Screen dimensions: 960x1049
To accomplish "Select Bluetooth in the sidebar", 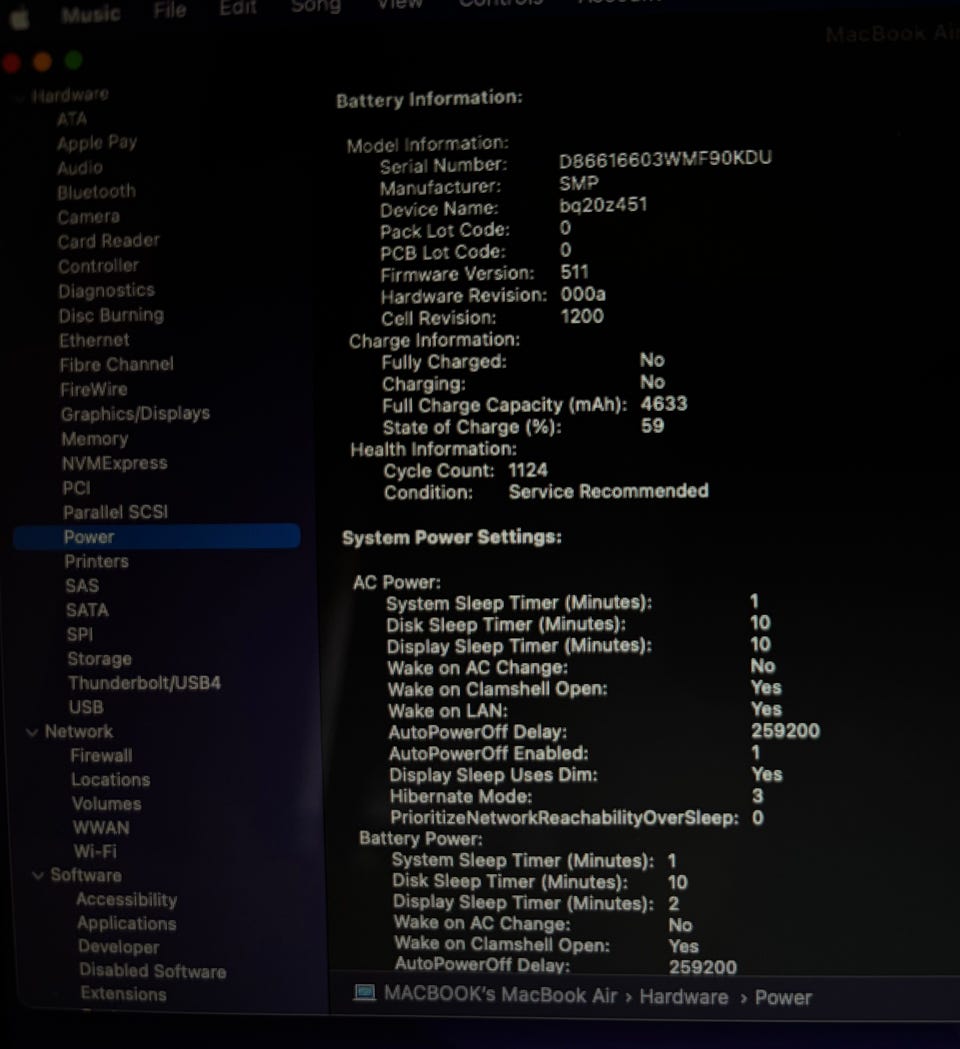I will pyautogui.click(x=96, y=192).
